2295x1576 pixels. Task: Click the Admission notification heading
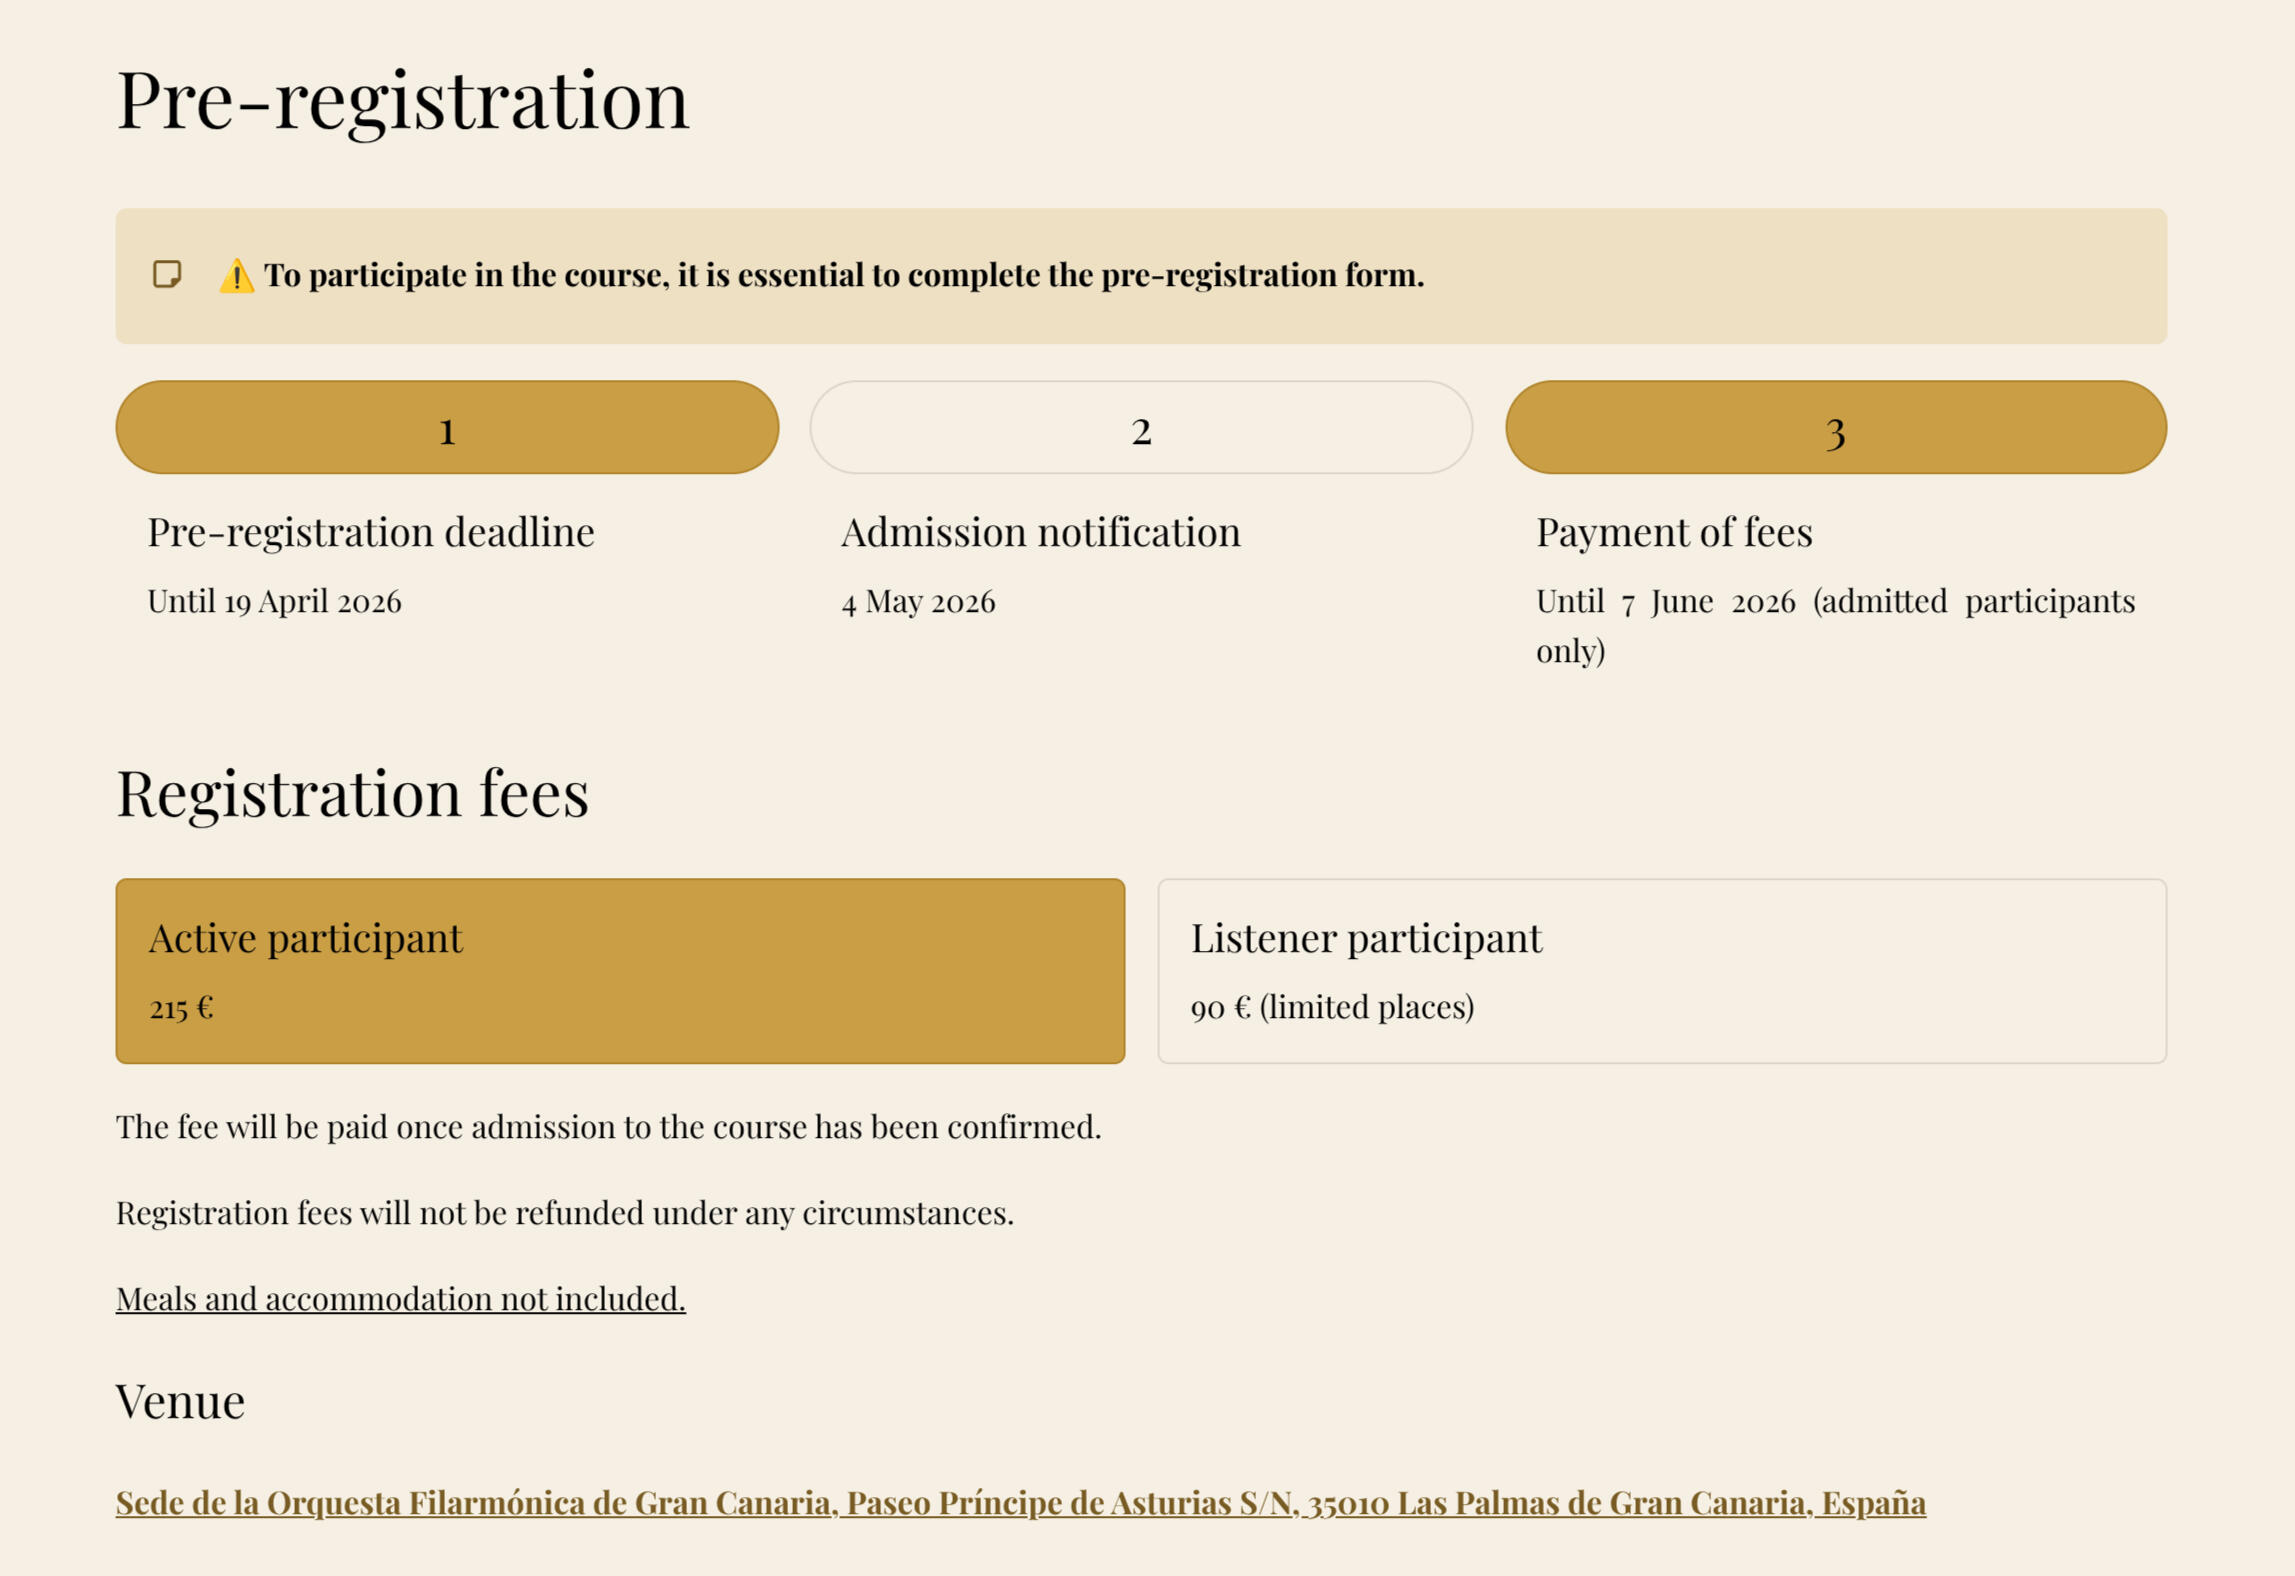(1040, 532)
